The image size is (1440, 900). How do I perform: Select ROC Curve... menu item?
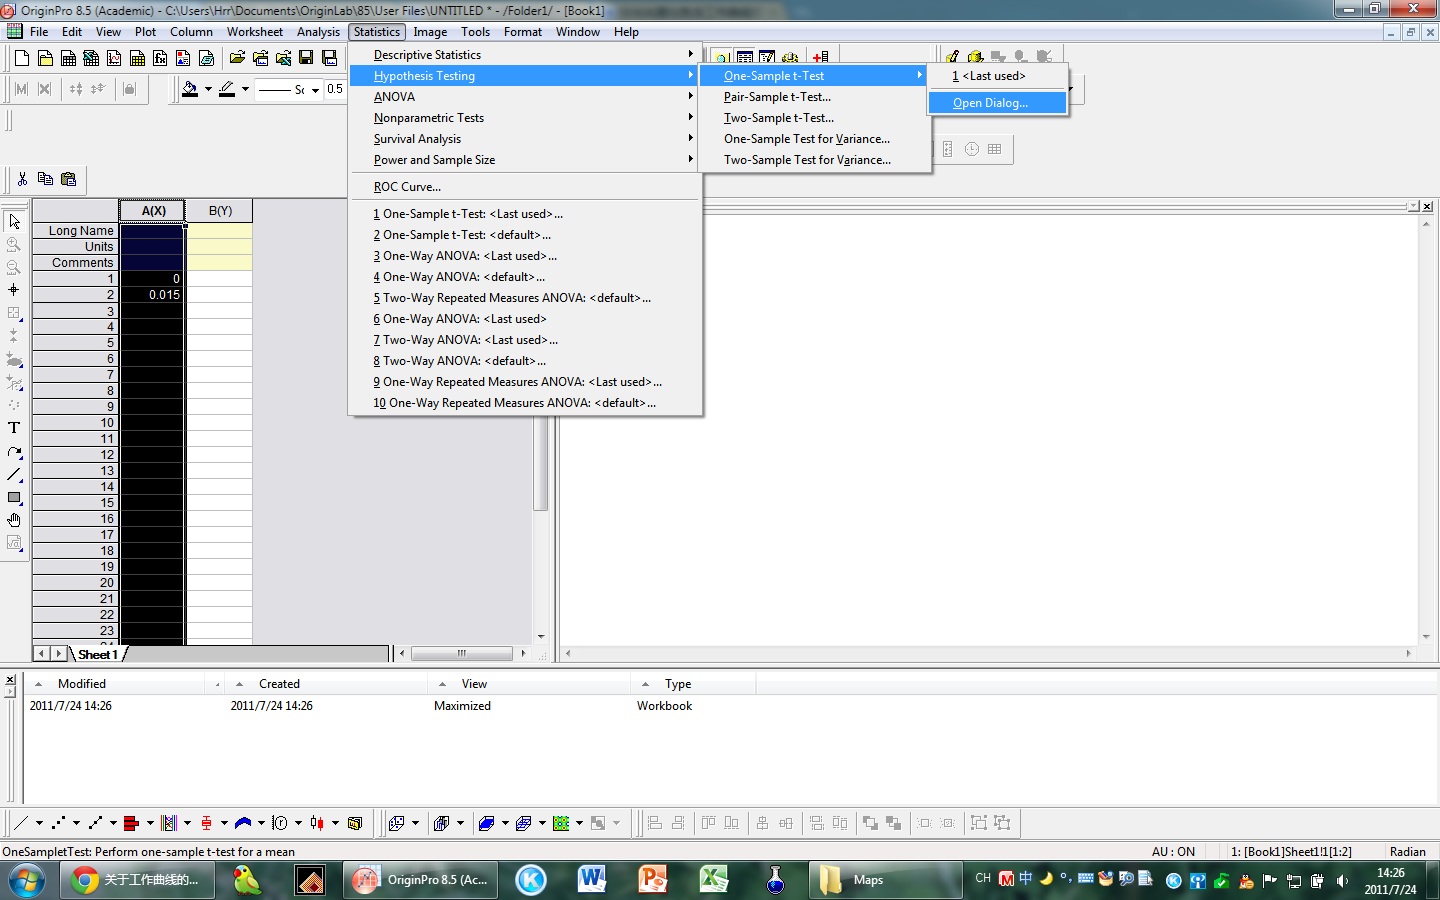525,187
